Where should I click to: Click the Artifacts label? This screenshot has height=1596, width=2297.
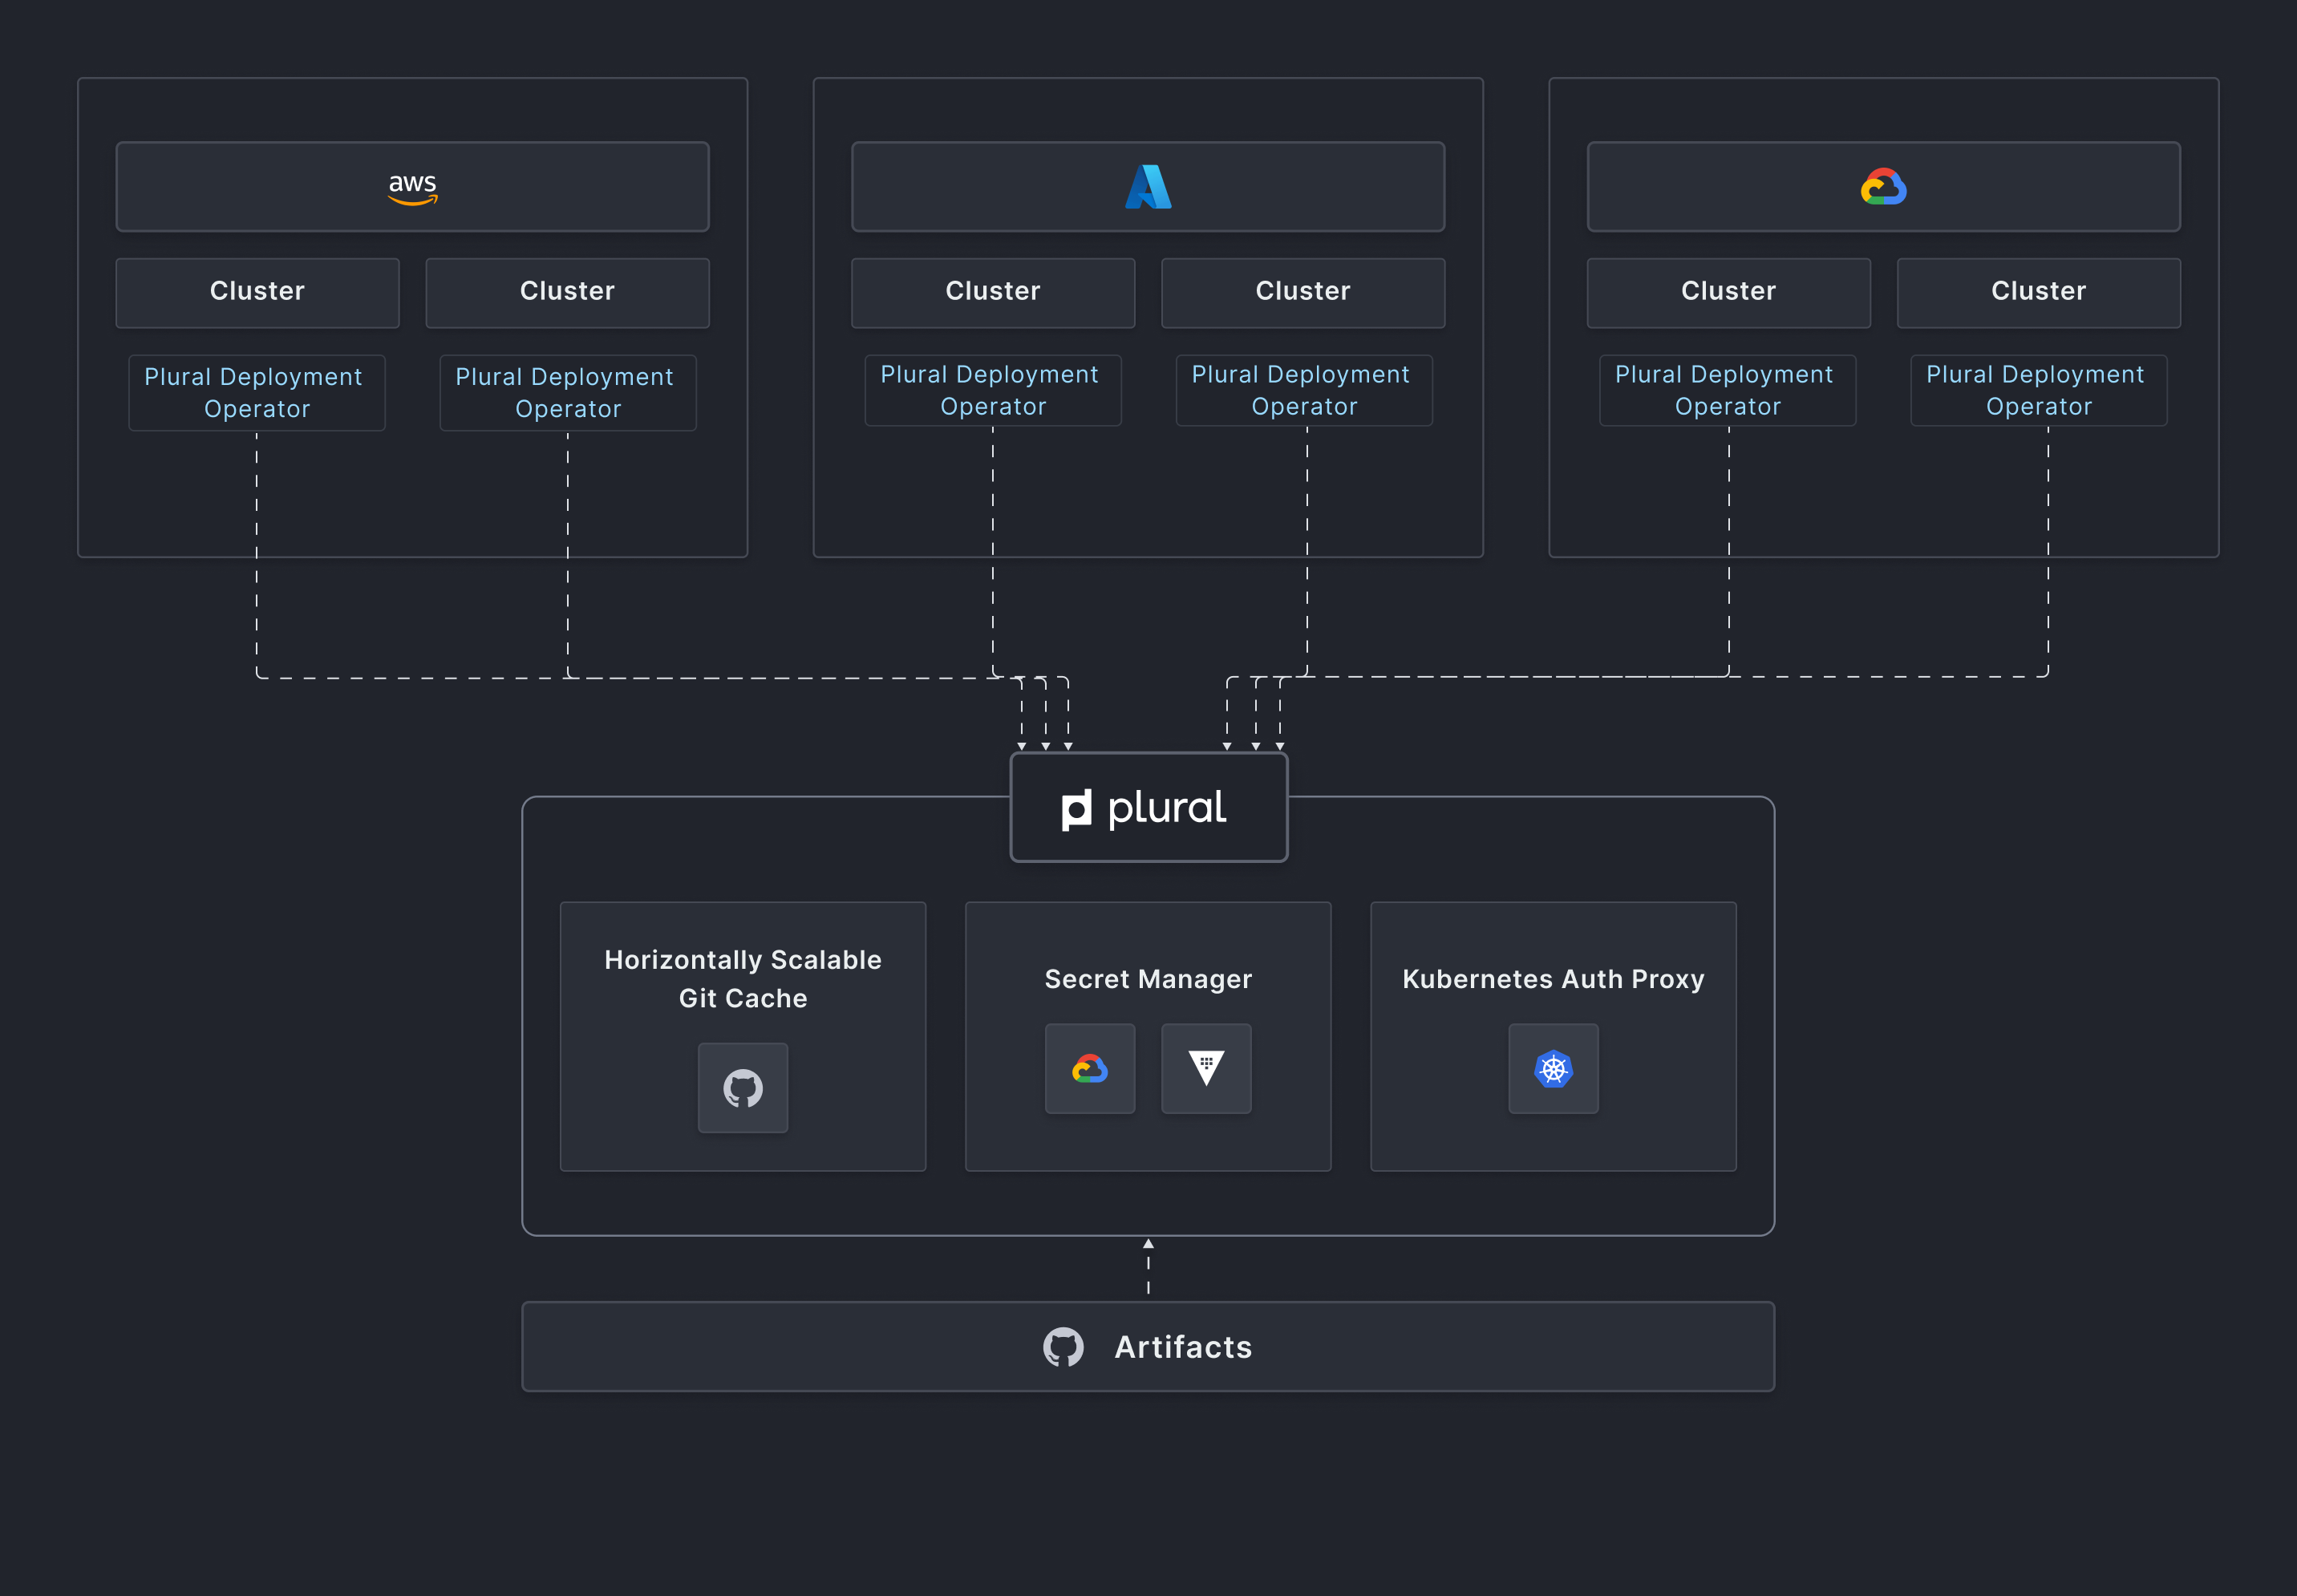(x=1183, y=1347)
